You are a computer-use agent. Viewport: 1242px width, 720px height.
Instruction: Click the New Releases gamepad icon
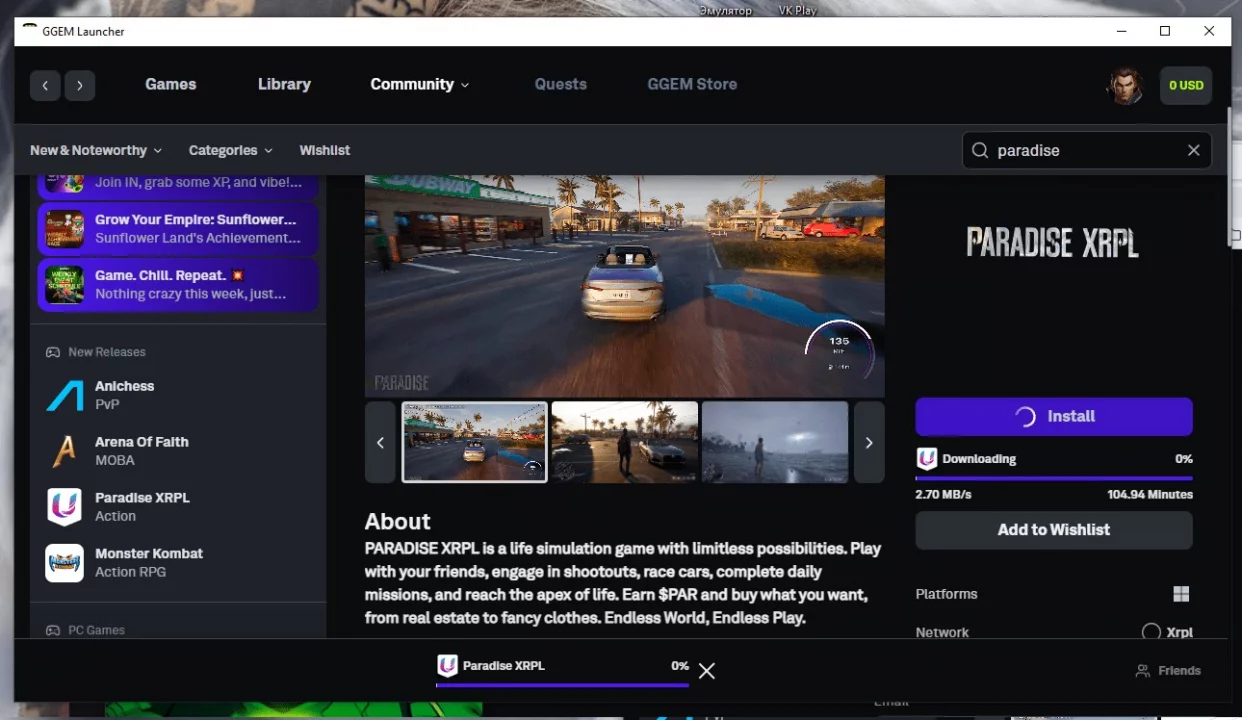53,352
